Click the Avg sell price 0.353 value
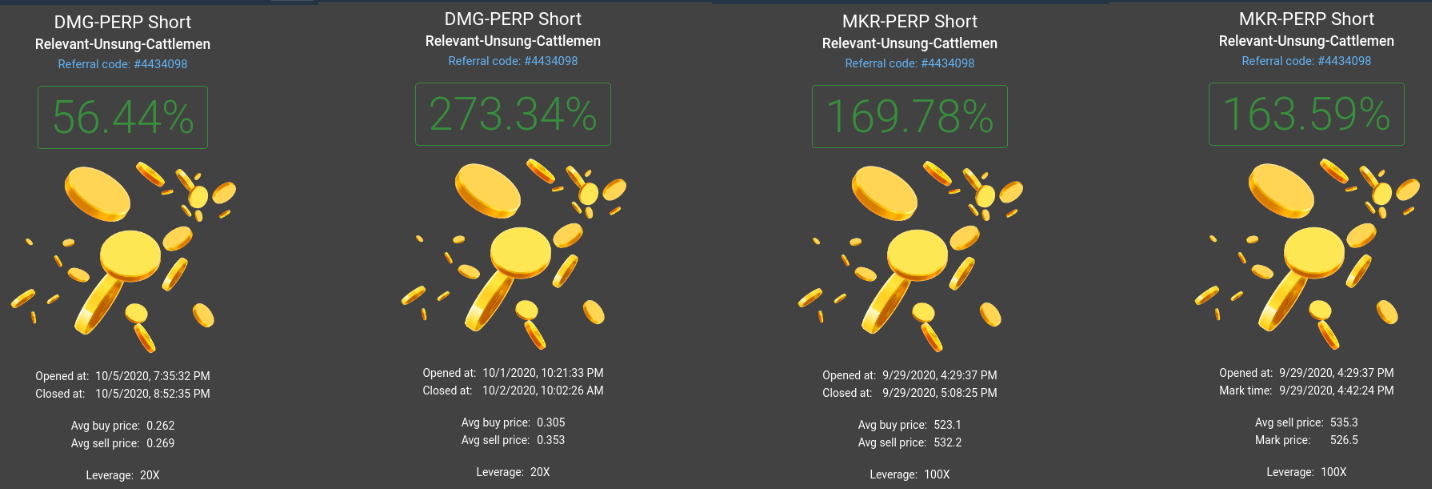This screenshot has height=489, width=1432. point(551,440)
